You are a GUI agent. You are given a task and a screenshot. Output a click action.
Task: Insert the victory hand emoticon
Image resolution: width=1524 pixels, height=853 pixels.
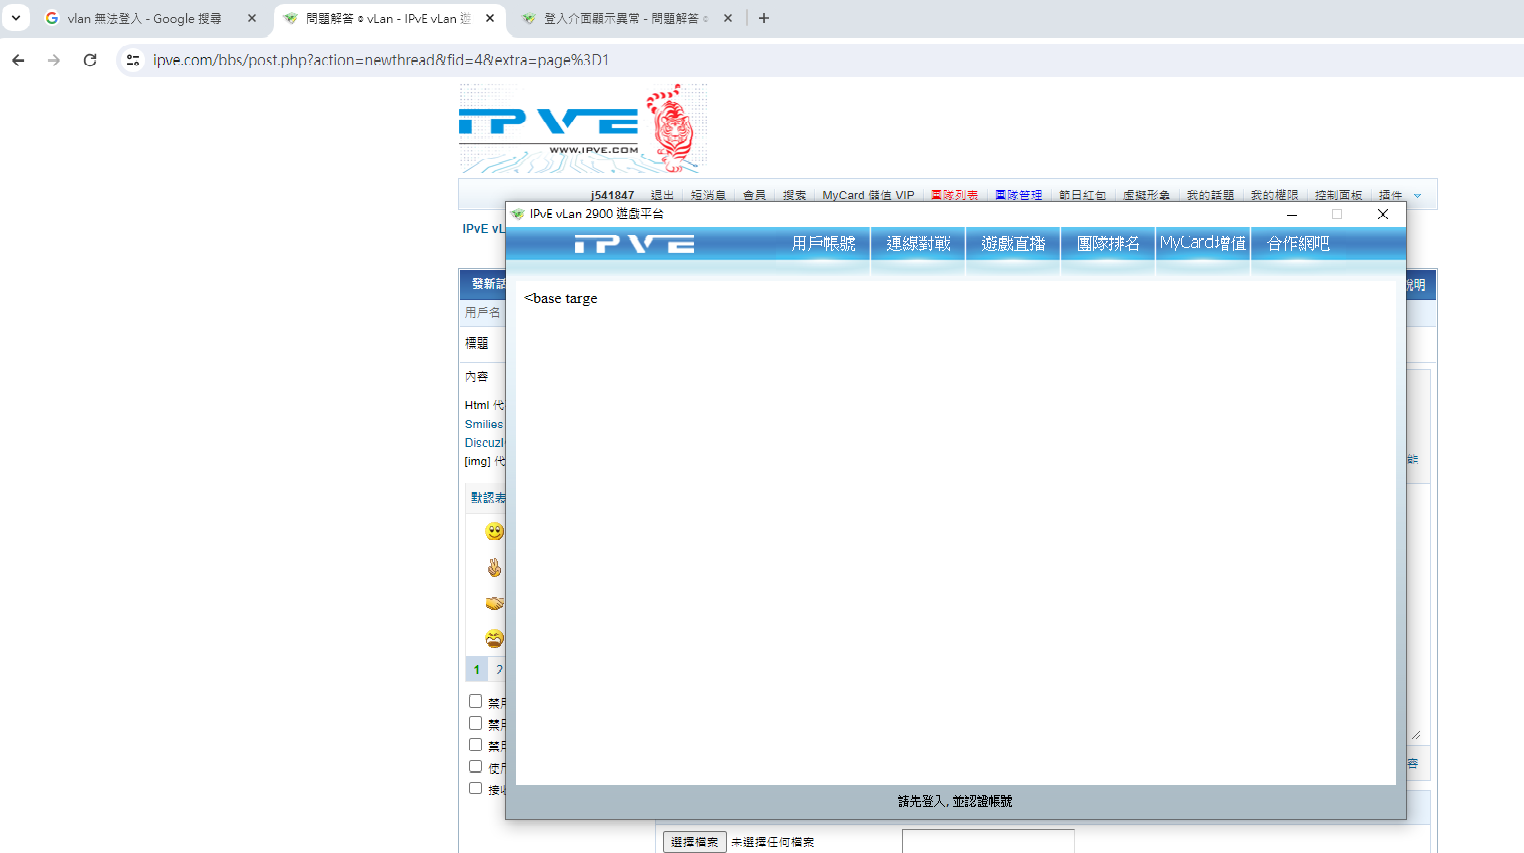[x=494, y=567]
